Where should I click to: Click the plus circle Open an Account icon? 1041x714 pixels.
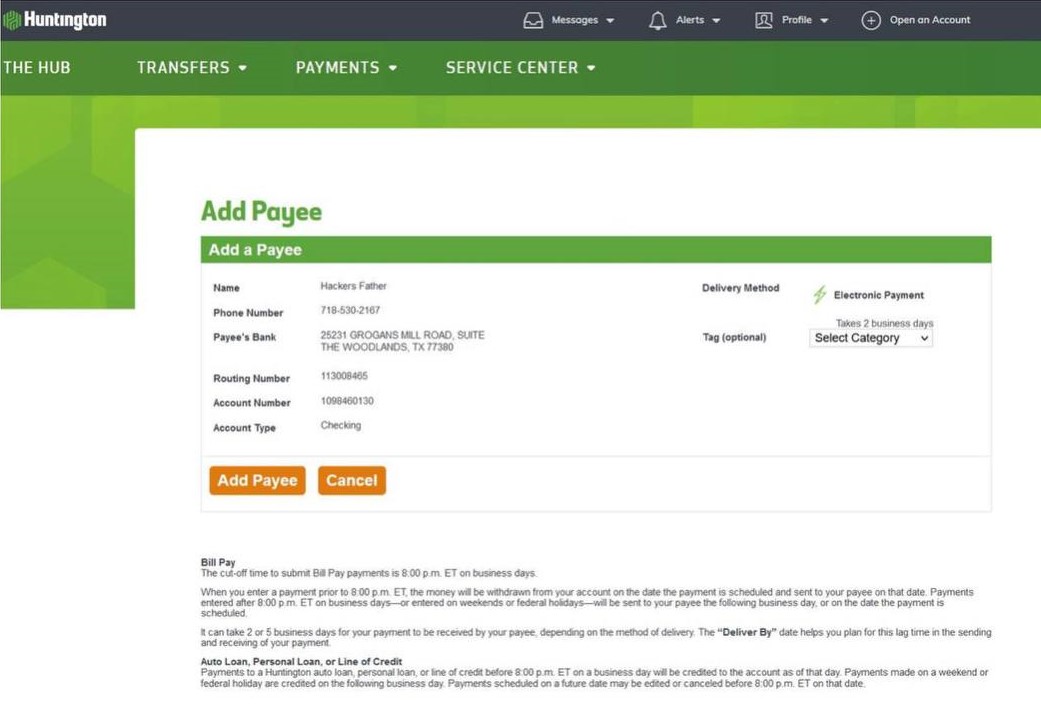coord(871,20)
